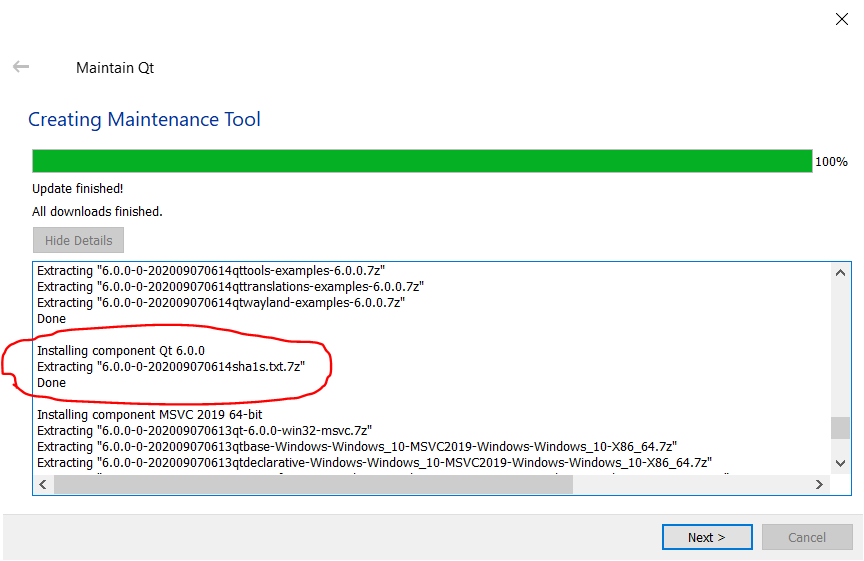This screenshot has height=561, width=864.
Task: Click the back arrow icon
Action: point(21,67)
